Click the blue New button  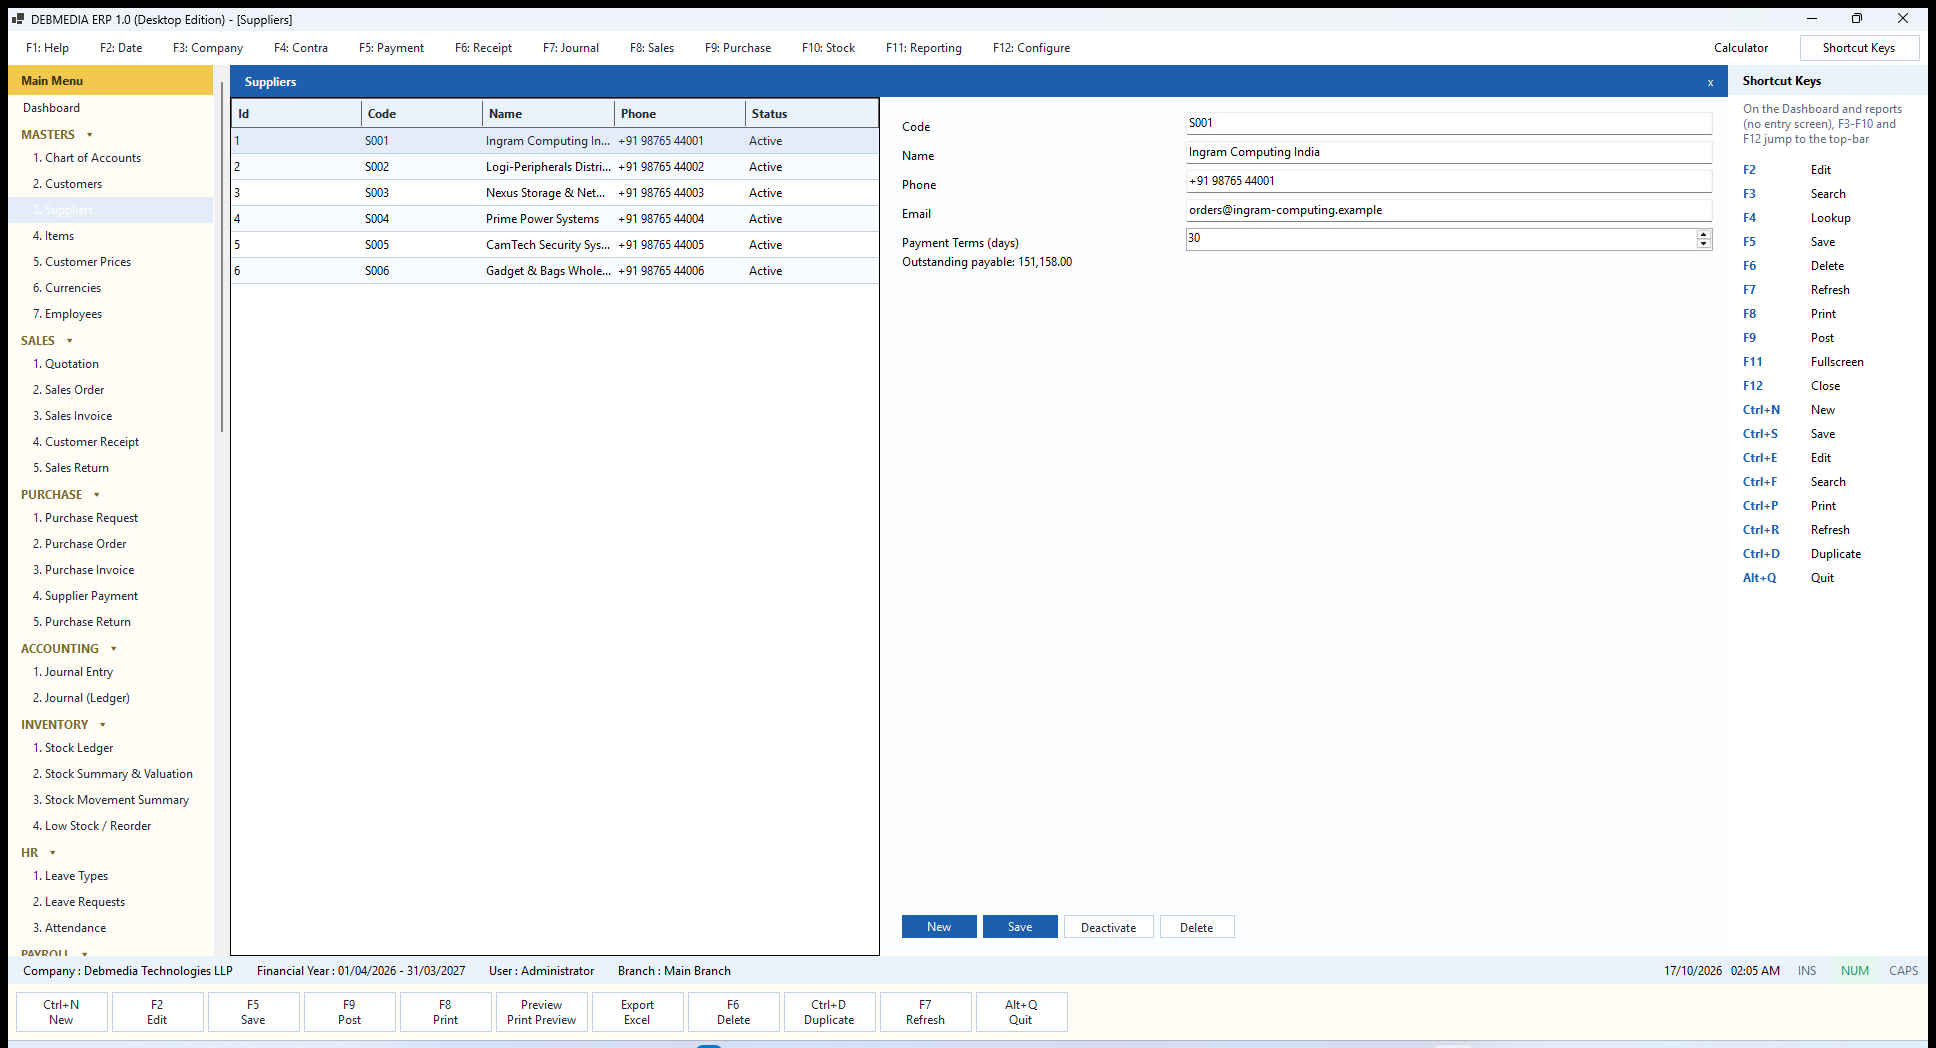(x=939, y=927)
